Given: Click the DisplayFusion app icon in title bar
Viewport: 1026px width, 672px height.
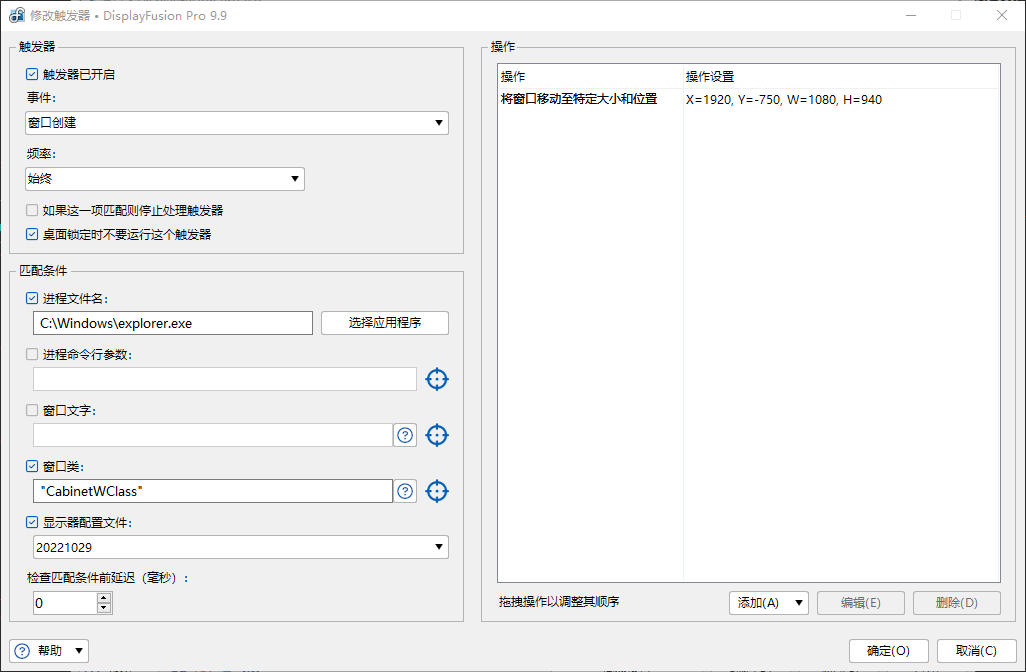Looking at the screenshot, I should click(x=17, y=15).
